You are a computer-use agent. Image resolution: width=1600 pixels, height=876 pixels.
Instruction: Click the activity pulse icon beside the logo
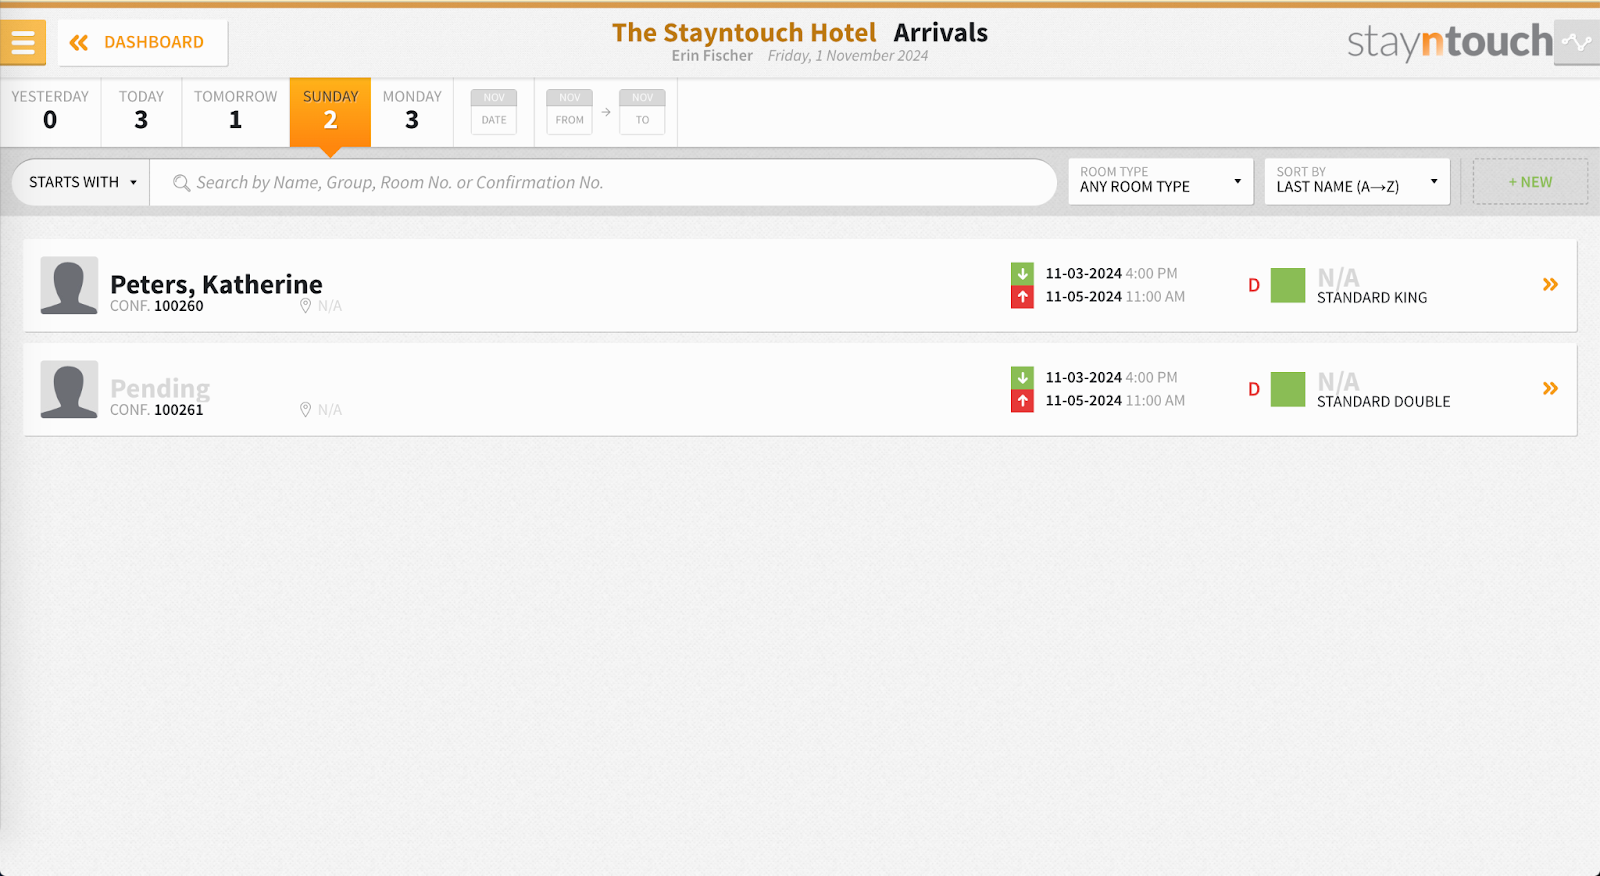(1577, 42)
